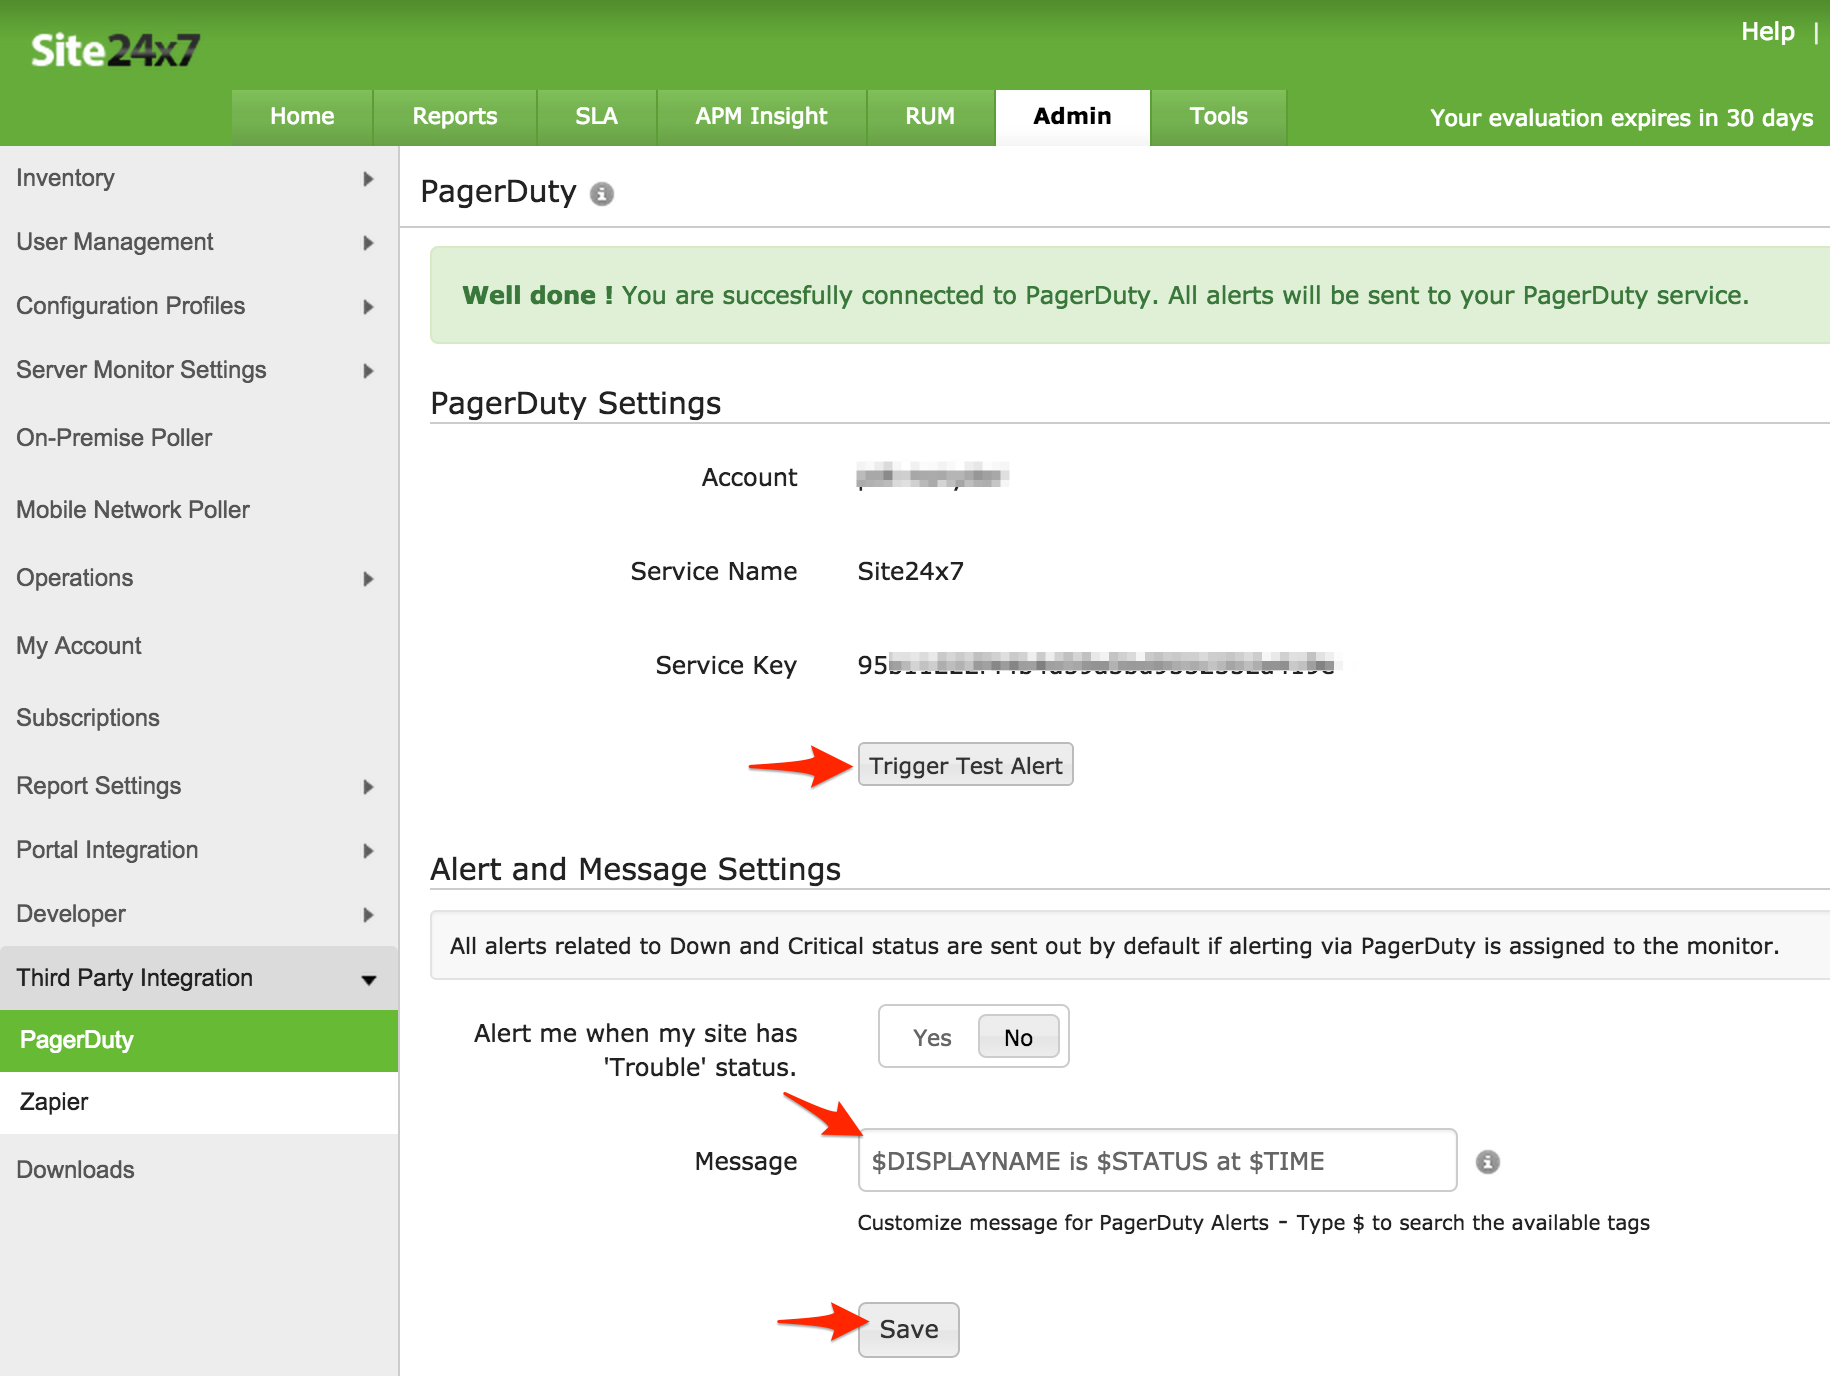Click the info icon next to Message field

click(1489, 1161)
